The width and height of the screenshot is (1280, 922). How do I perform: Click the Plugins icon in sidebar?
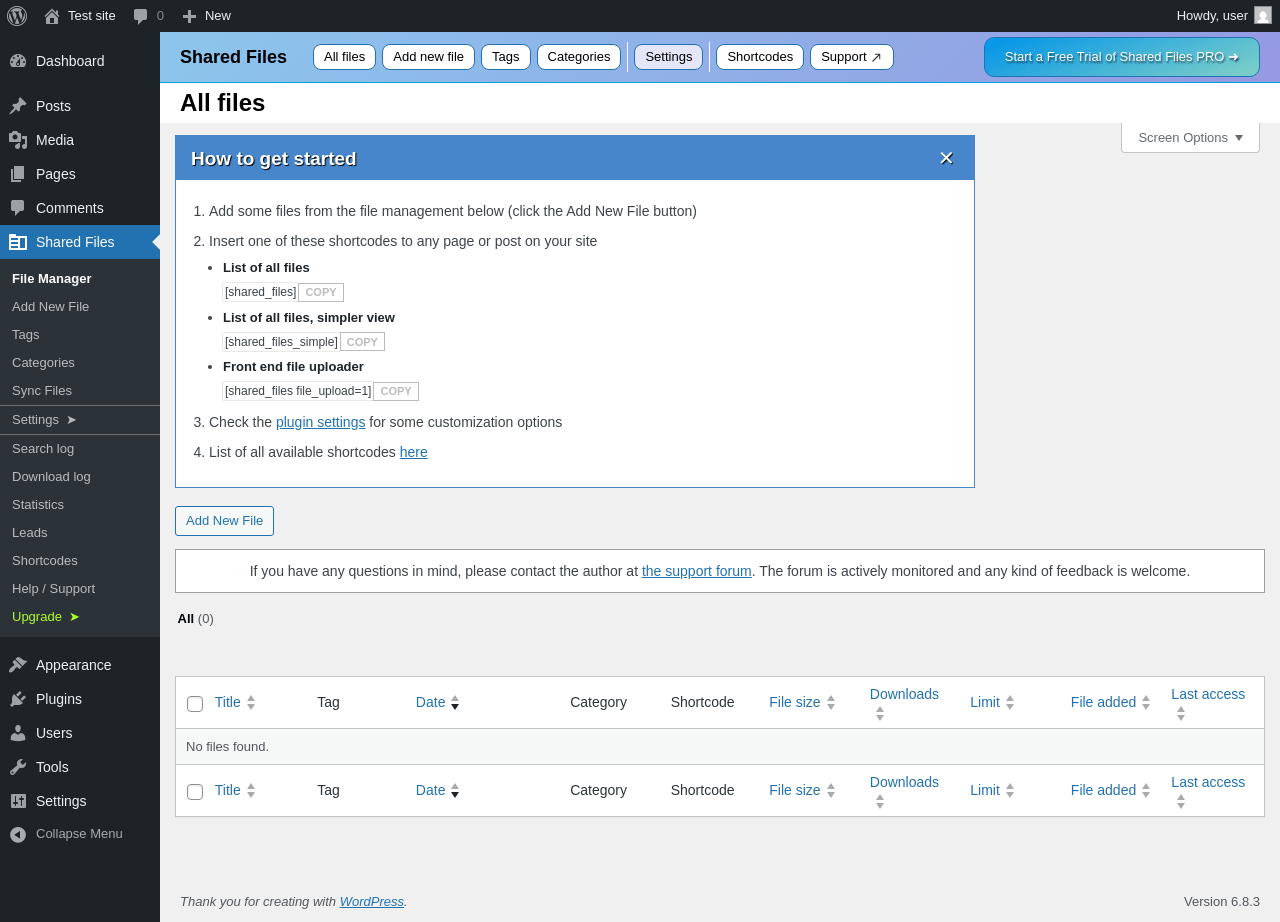coord(18,699)
